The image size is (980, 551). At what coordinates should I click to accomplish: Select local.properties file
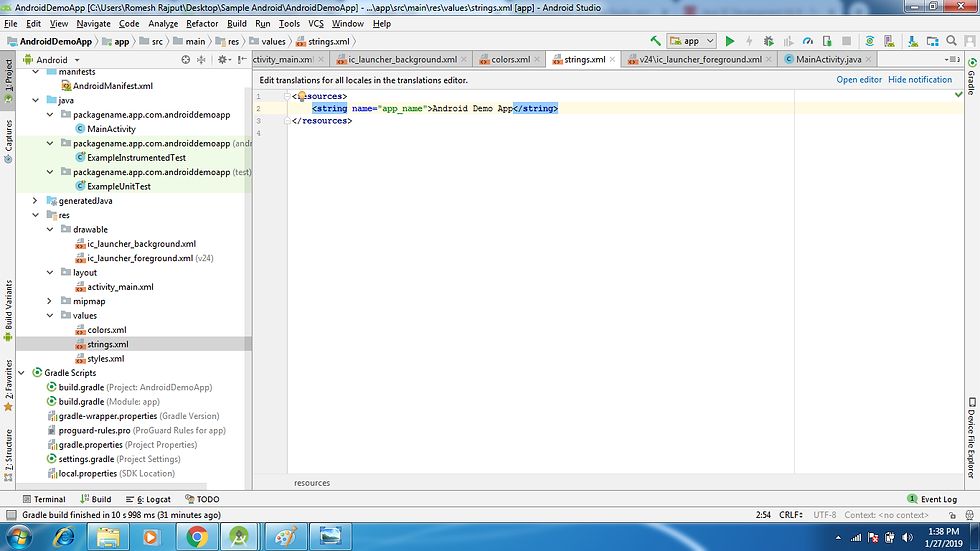pyautogui.click(x=111, y=474)
